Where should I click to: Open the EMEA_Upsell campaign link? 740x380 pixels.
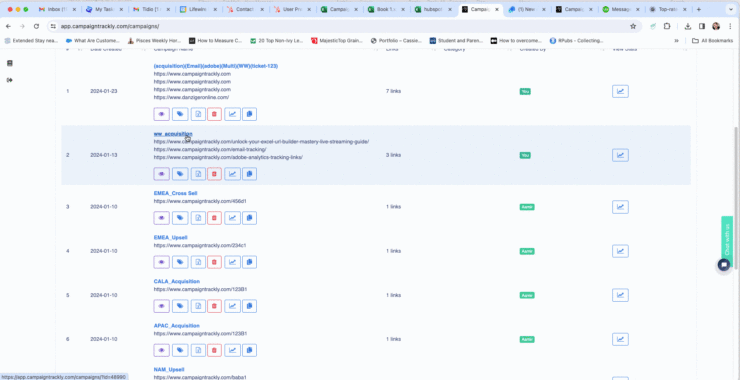tap(170, 237)
